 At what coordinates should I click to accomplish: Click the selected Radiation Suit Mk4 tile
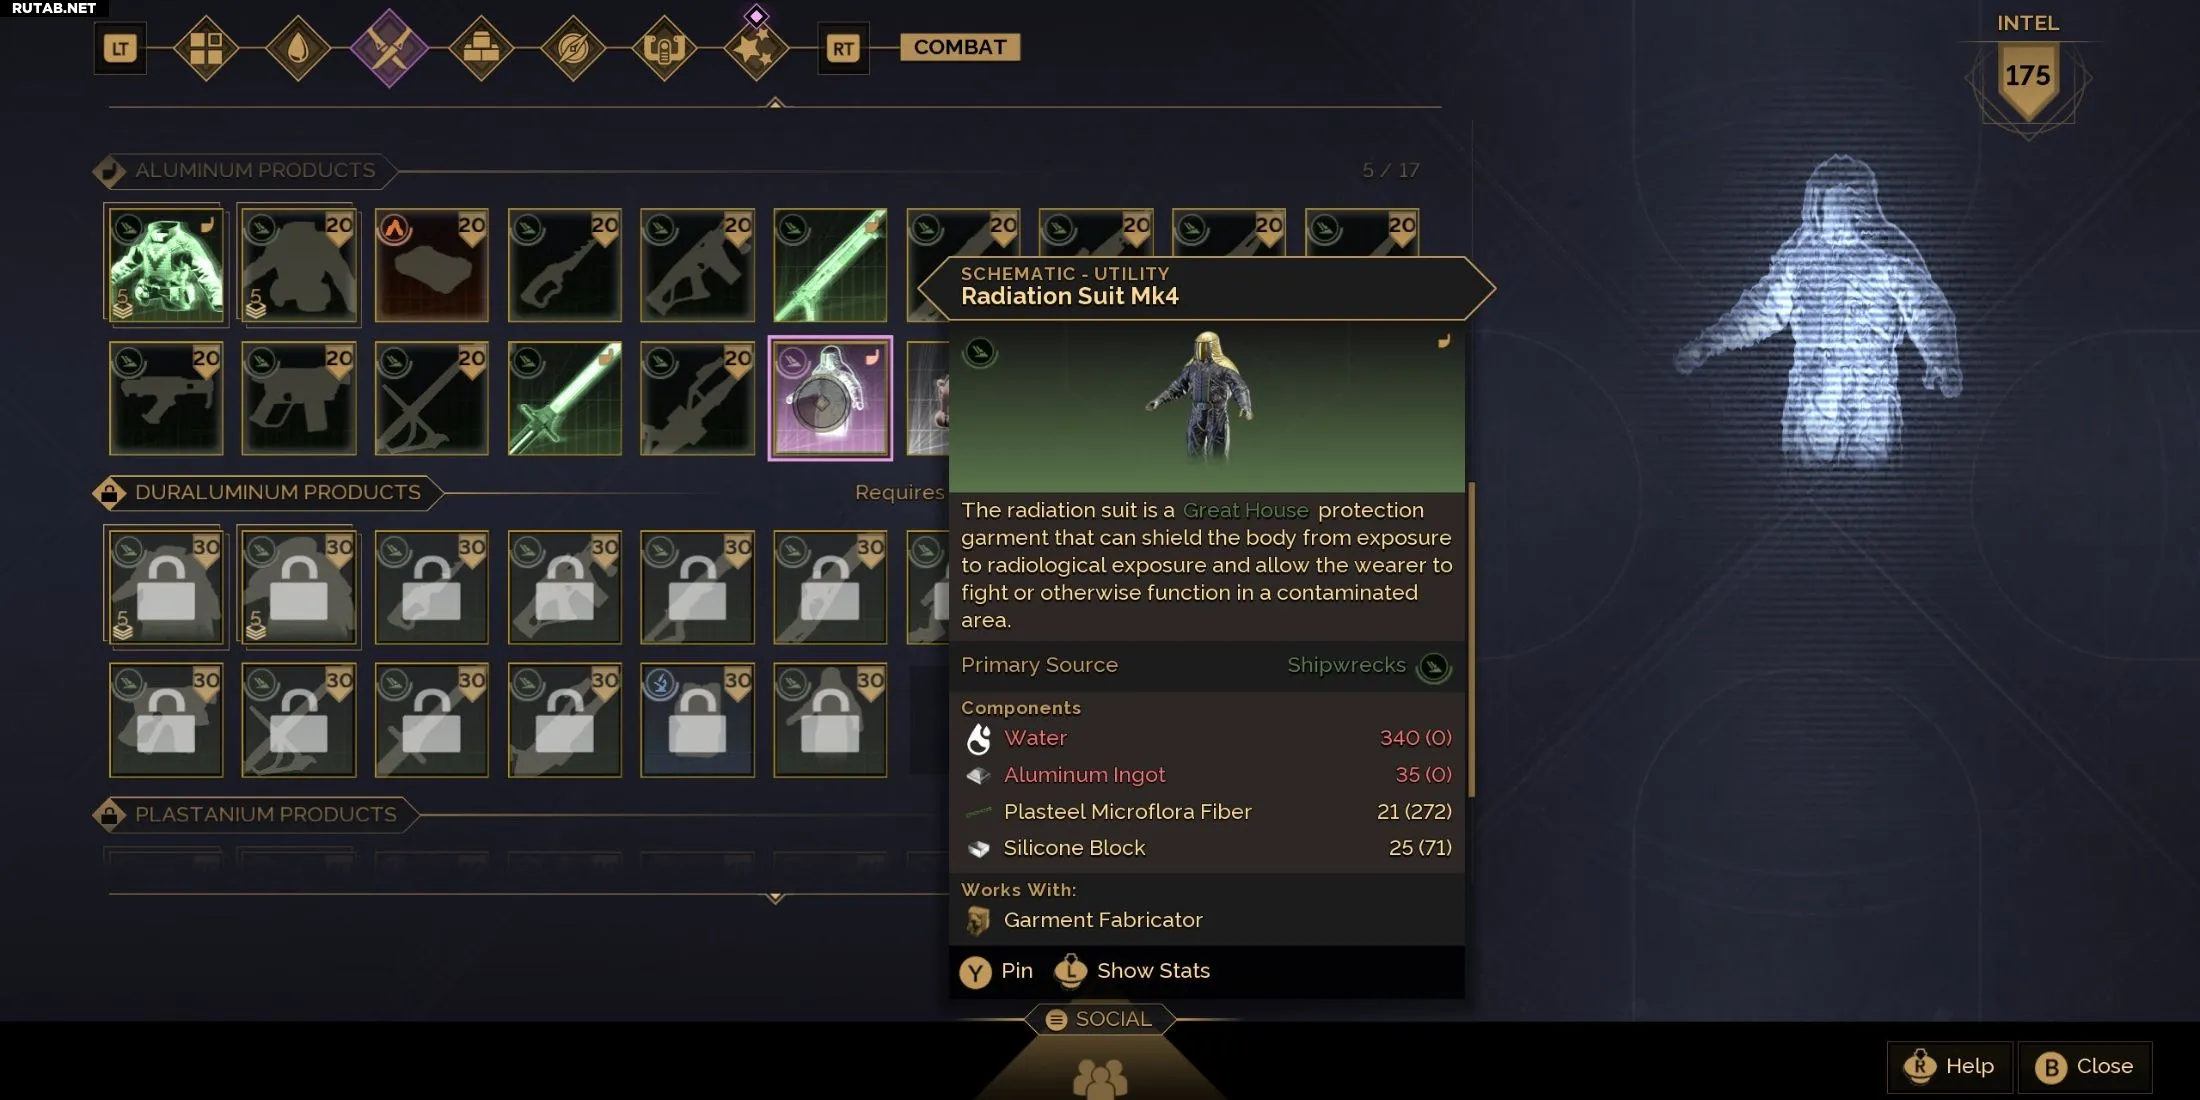point(830,398)
